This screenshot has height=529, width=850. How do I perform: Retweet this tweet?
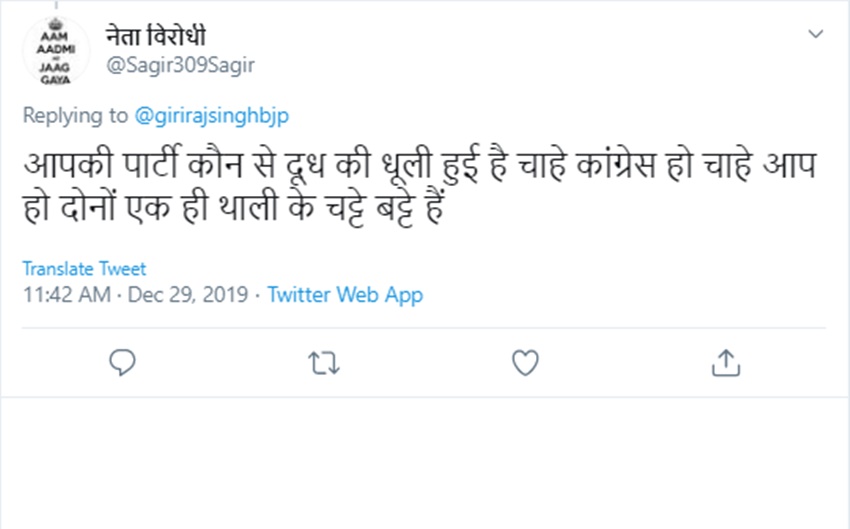[x=323, y=363]
